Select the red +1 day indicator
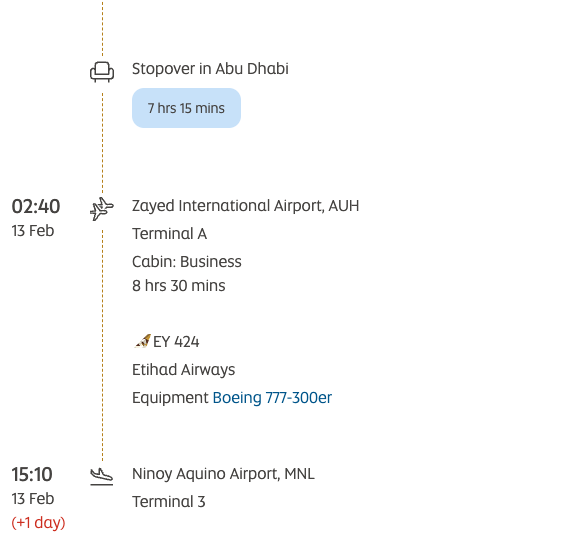 (38, 523)
